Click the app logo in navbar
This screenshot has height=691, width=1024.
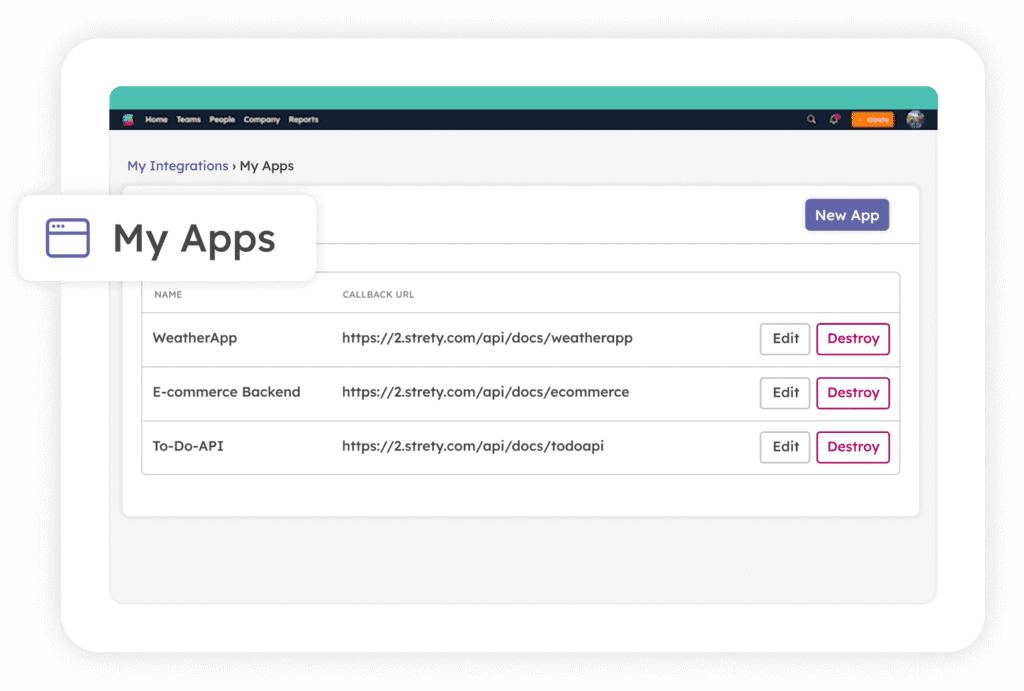(128, 120)
